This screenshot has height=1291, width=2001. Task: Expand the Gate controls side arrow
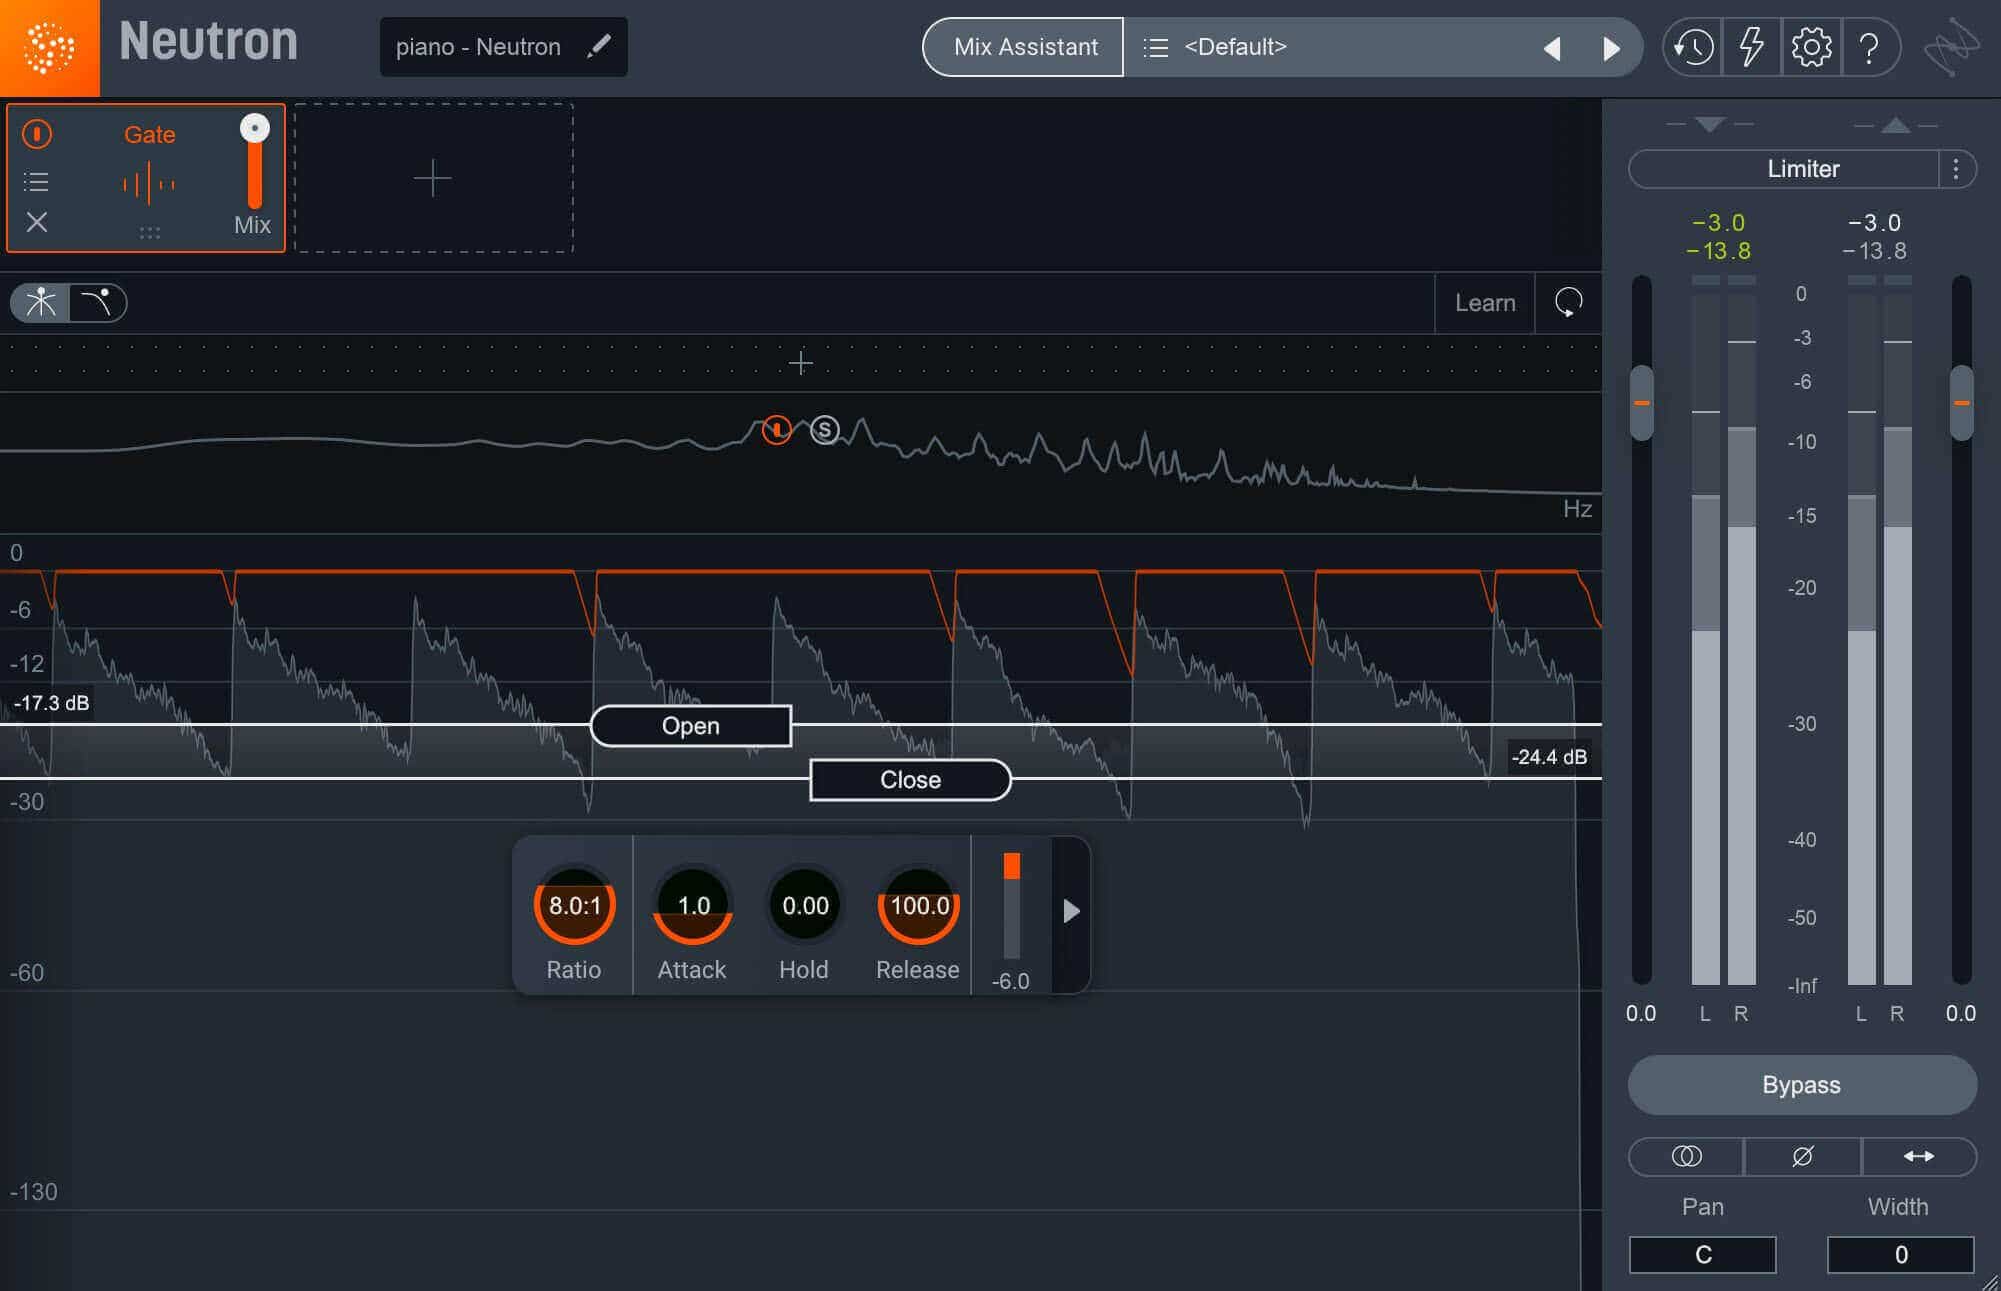tap(1071, 911)
